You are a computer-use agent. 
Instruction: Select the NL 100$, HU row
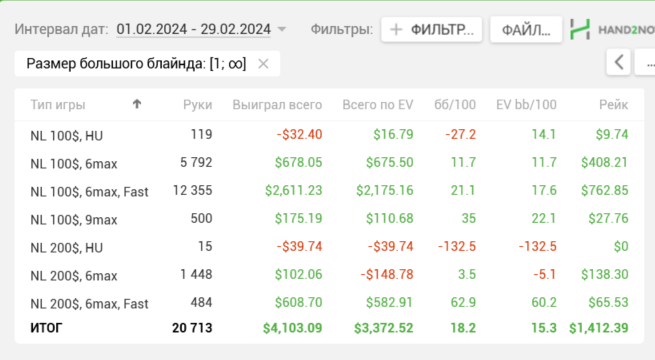pos(329,135)
